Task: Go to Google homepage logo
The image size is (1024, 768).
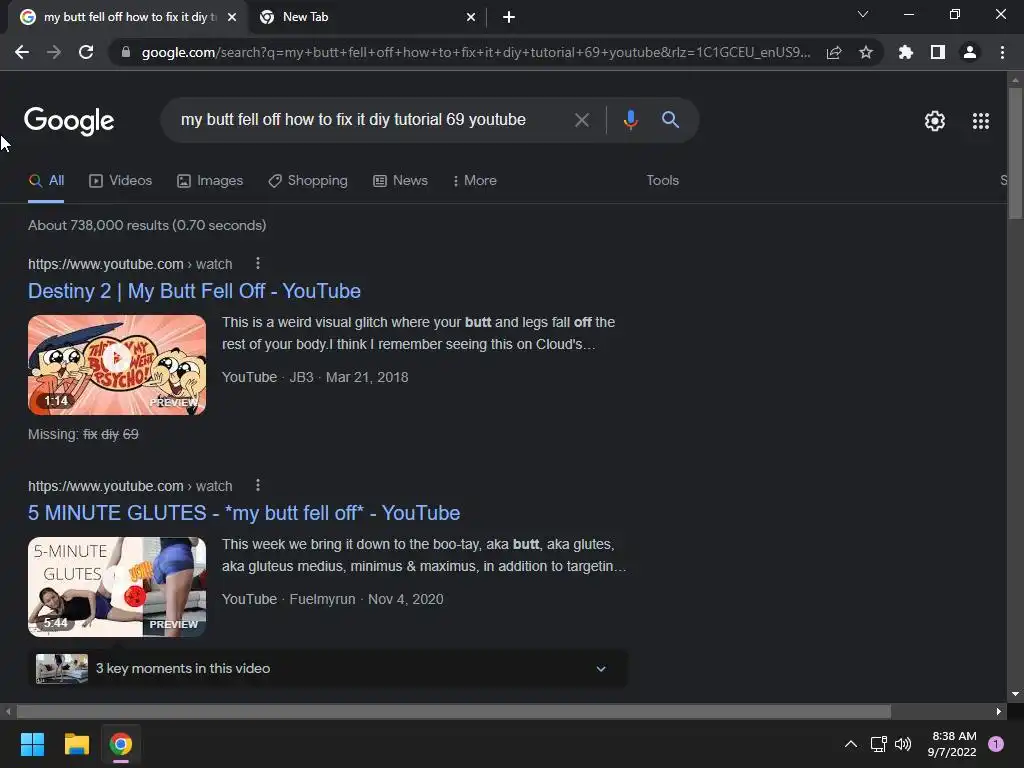Action: pyautogui.click(x=69, y=121)
